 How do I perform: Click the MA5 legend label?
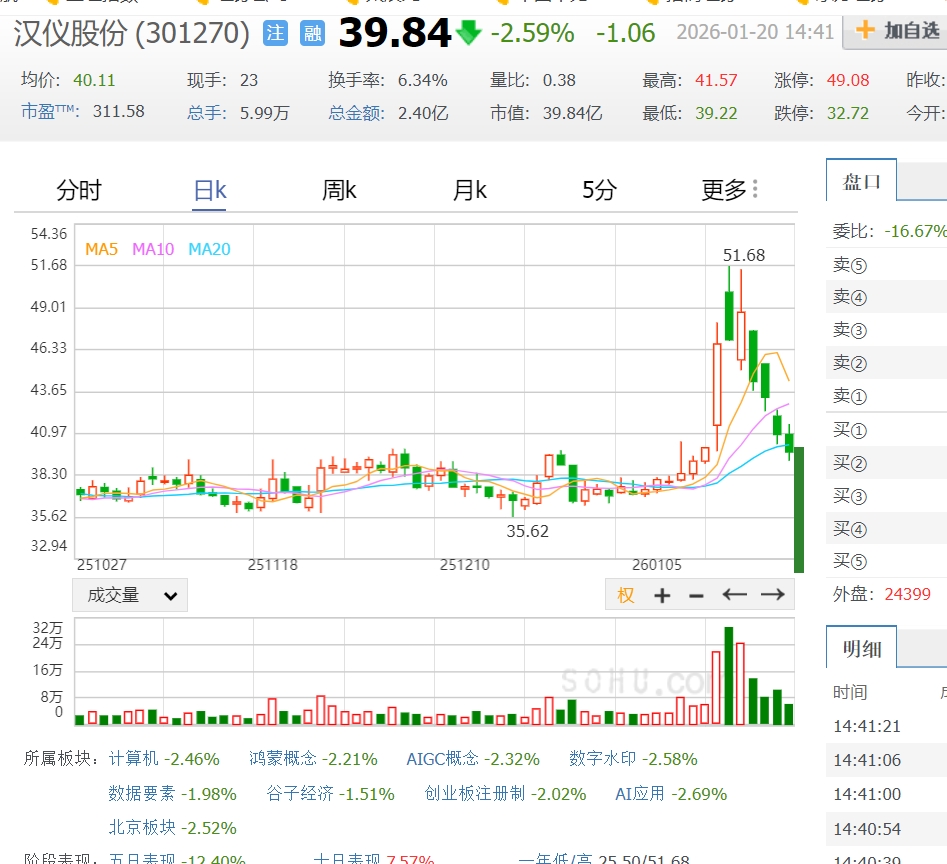click(x=101, y=249)
